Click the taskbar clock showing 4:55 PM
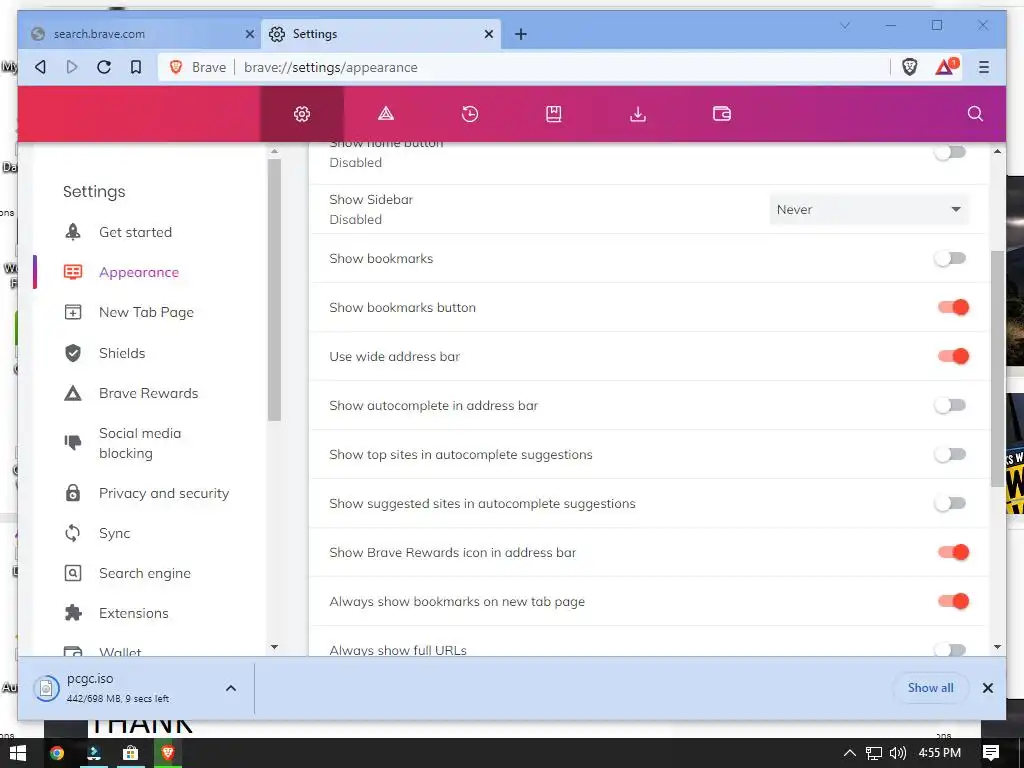1024x768 pixels. tap(940, 753)
